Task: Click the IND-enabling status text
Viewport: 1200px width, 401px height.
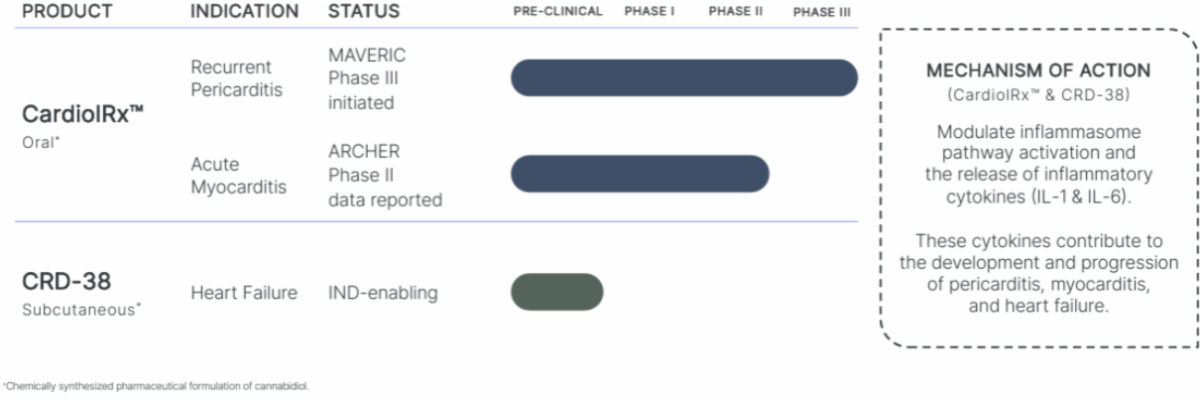Action: pos(383,293)
